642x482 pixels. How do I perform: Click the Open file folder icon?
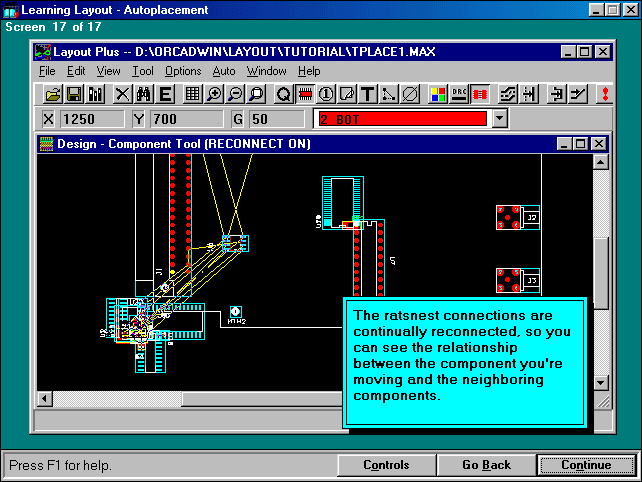click(x=53, y=94)
